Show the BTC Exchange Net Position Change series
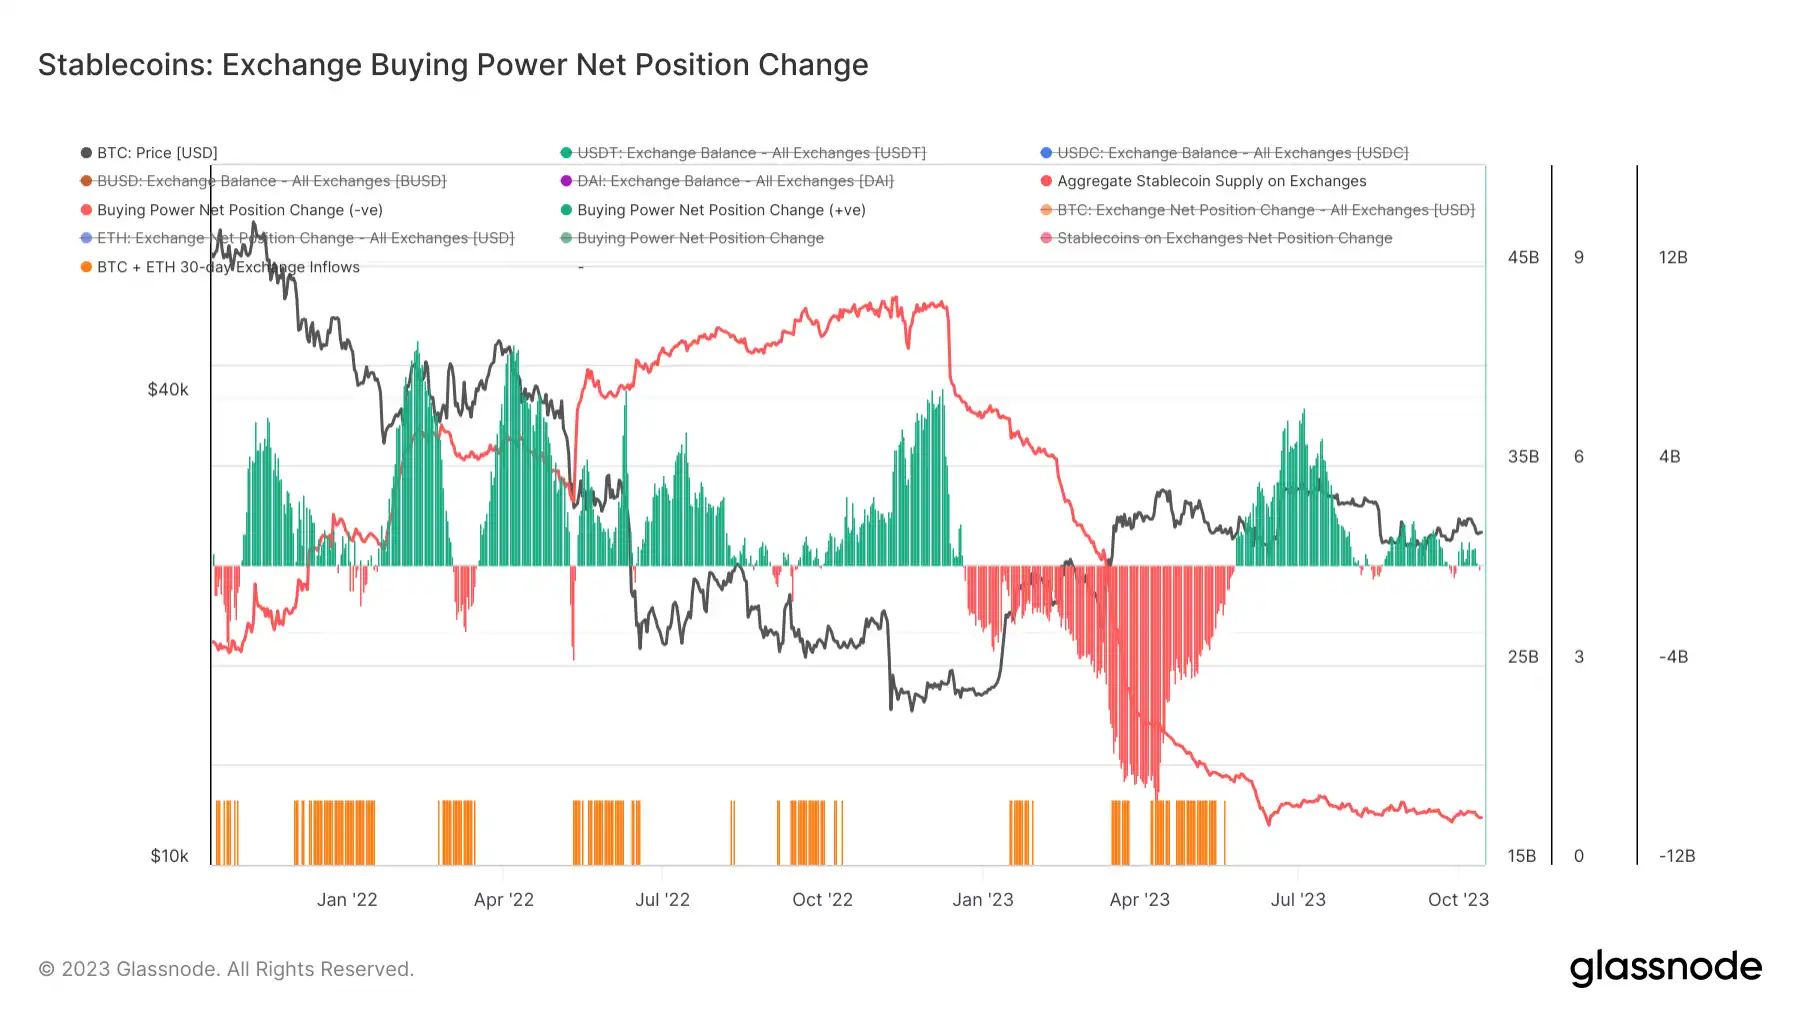The image size is (1800, 1014). (x=1265, y=210)
